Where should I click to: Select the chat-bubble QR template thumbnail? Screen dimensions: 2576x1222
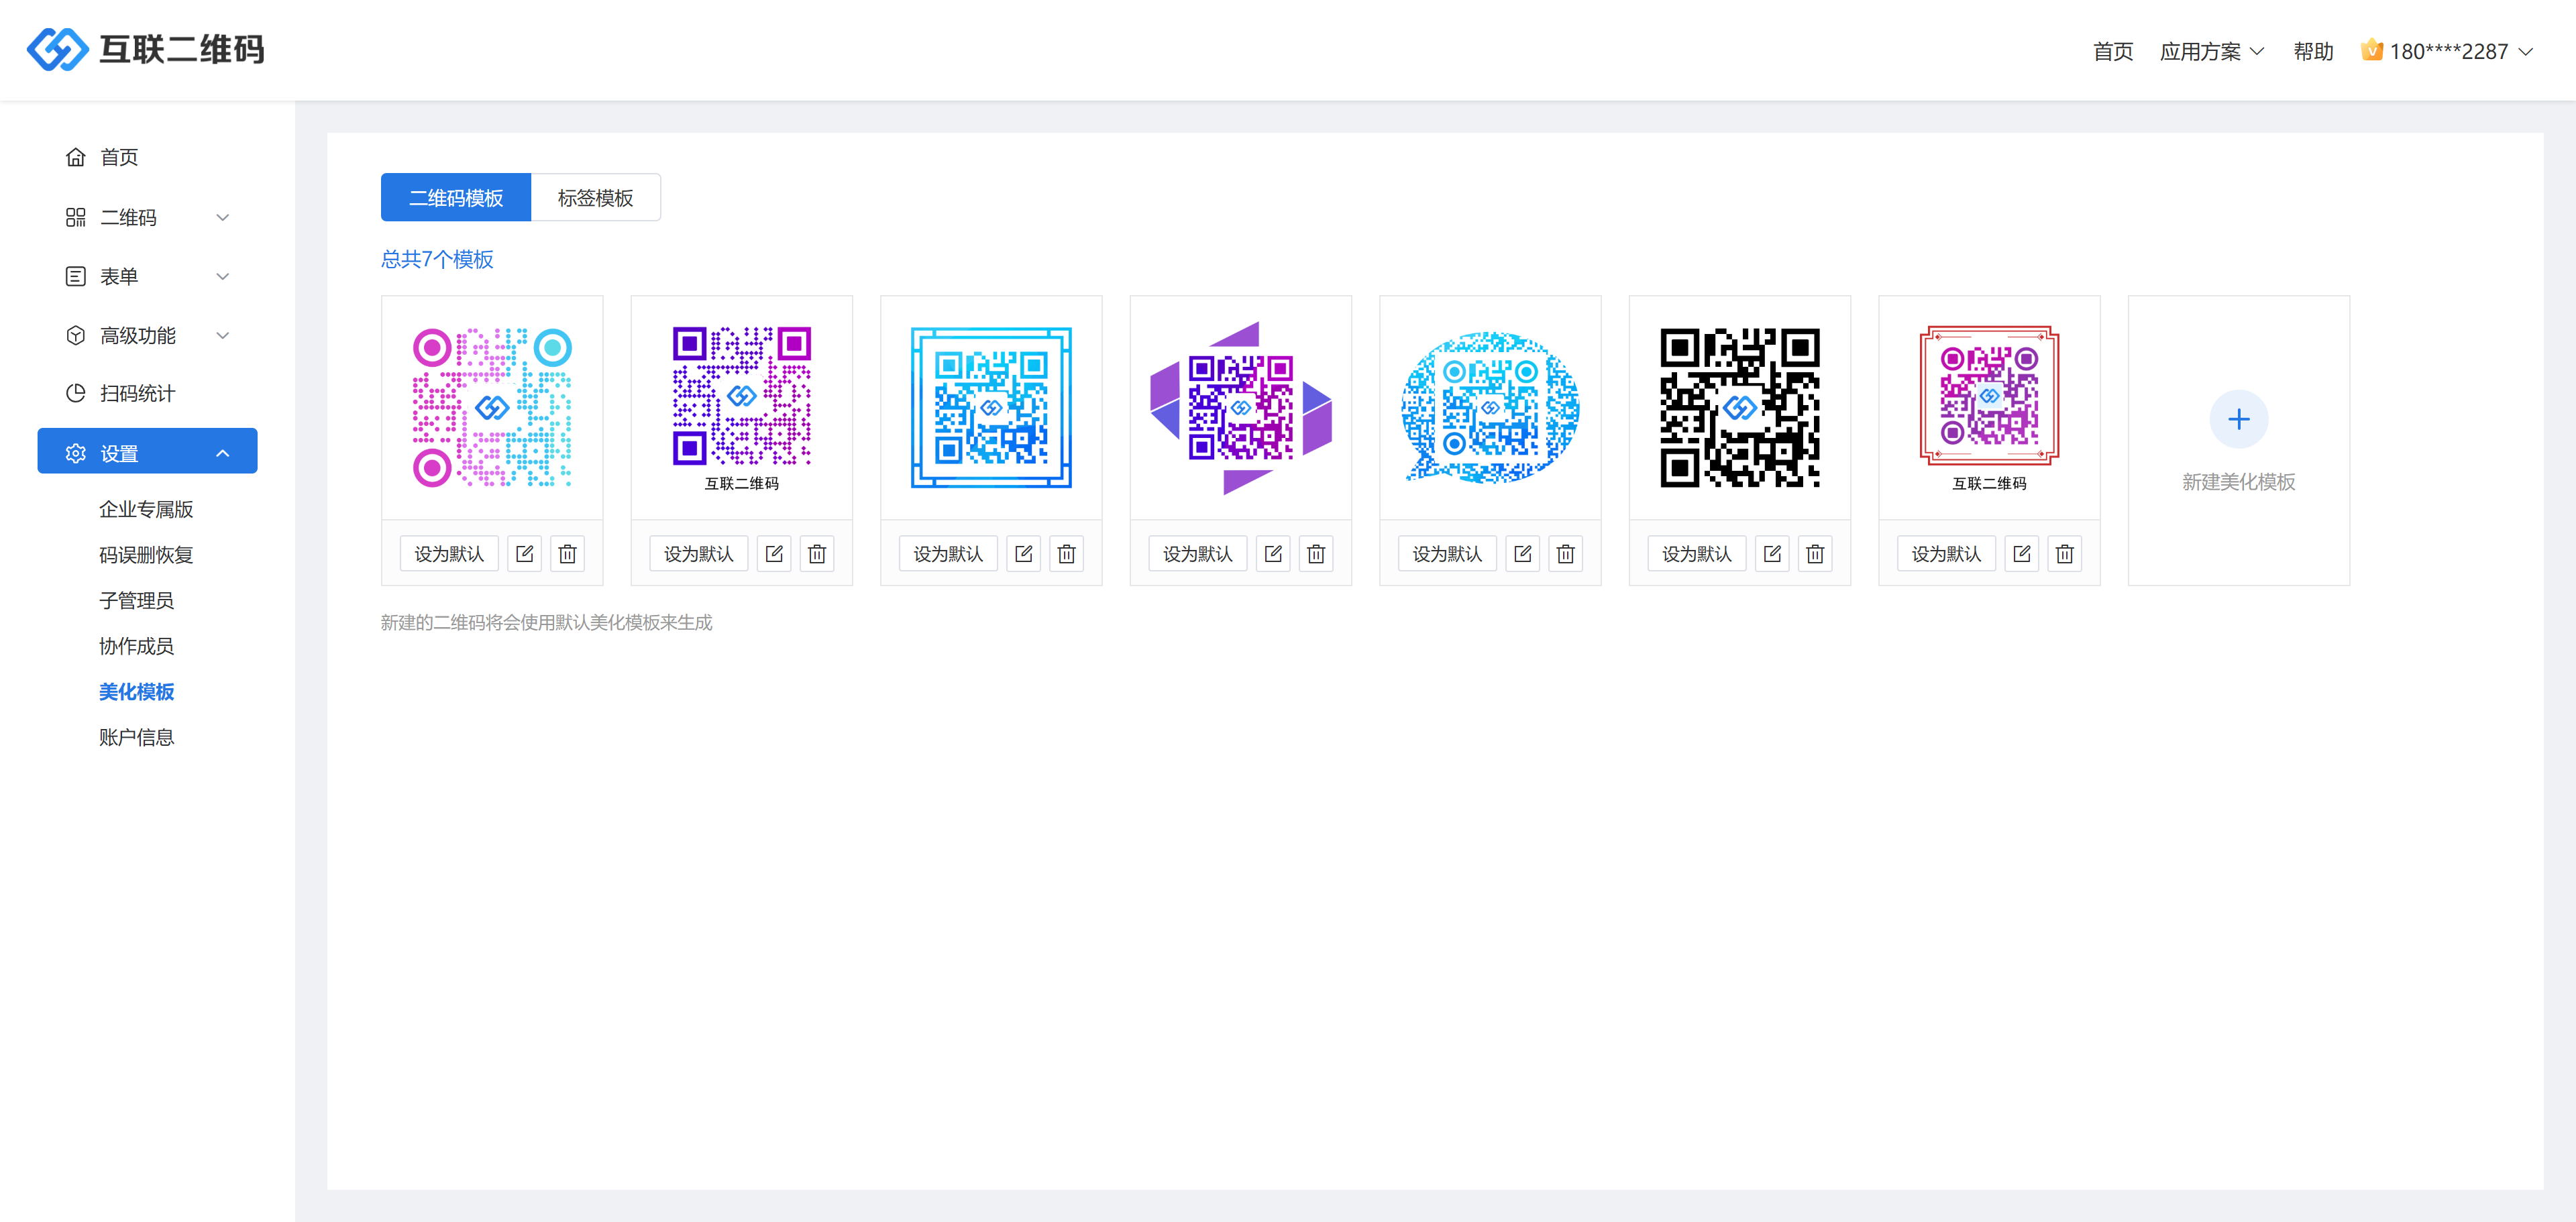1489,408
